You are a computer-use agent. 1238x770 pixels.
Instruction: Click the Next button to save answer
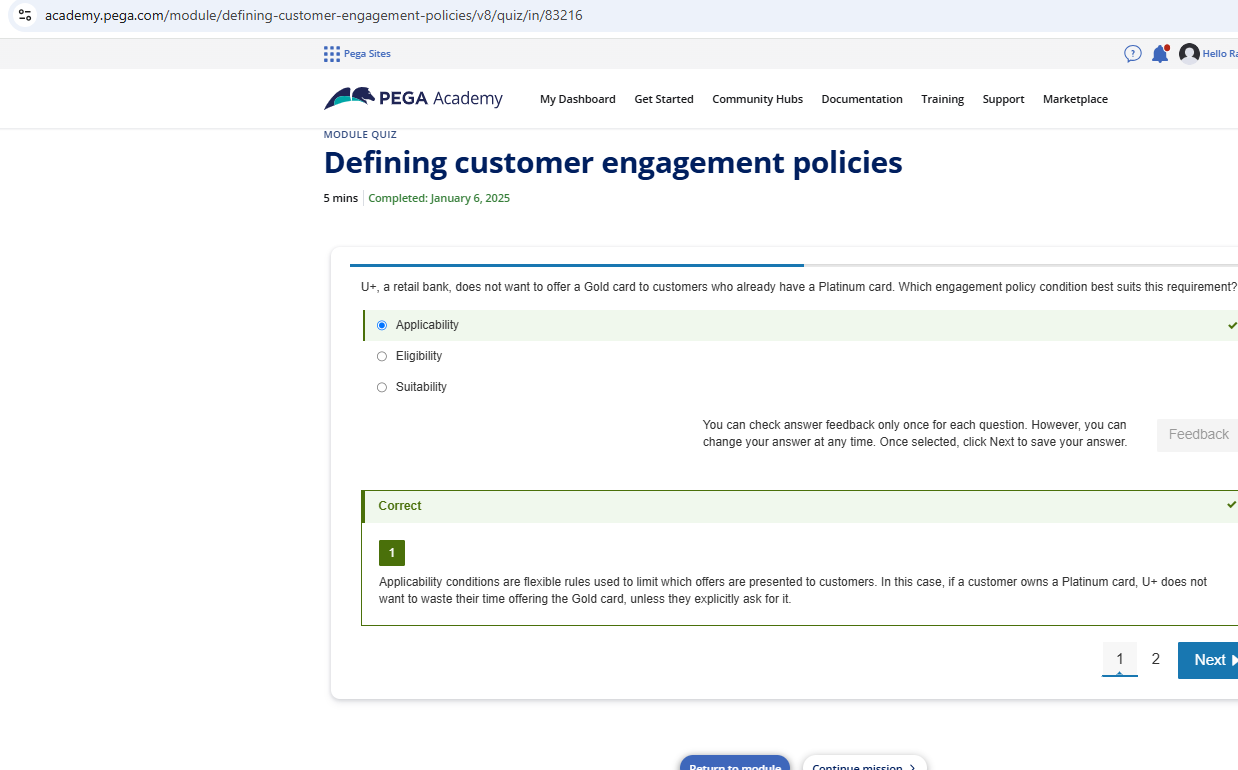(1211, 660)
